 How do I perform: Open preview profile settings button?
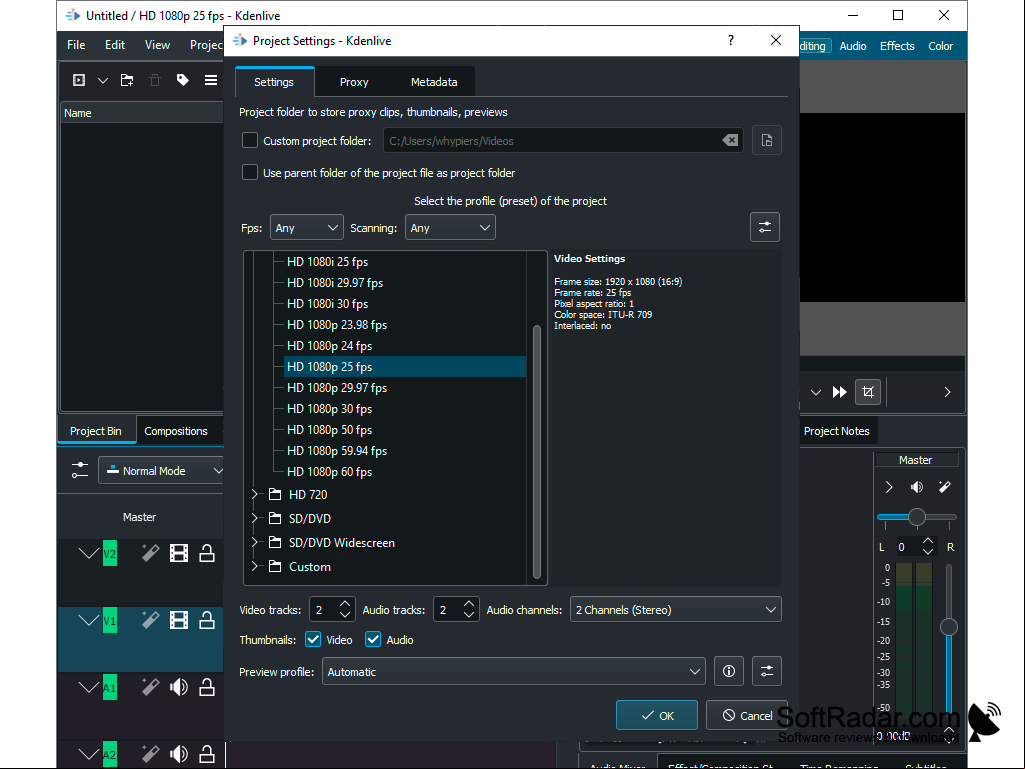point(767,672)
